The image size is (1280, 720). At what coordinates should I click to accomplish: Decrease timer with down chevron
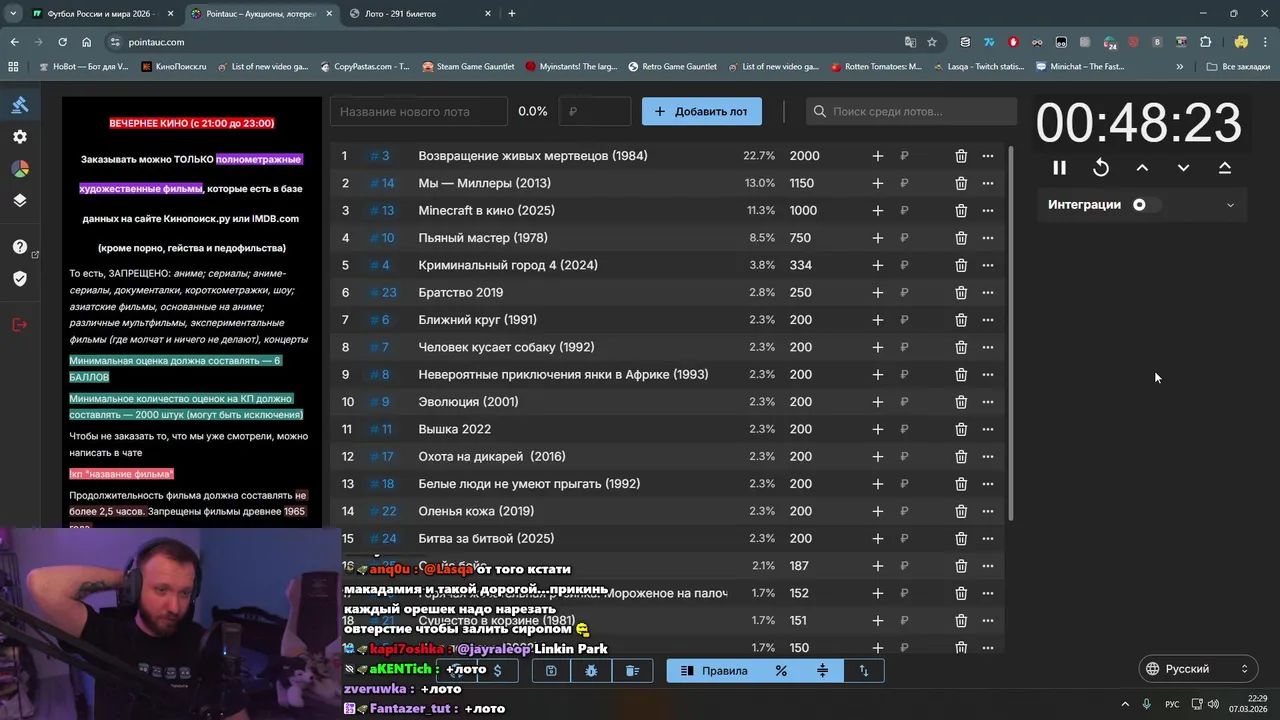1183,168
